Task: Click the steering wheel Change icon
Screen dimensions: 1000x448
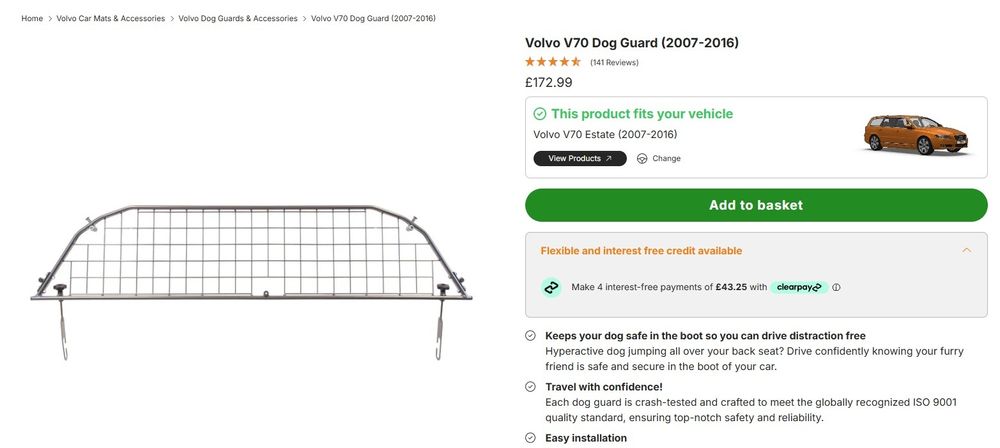Action: pyautogui.click(x=642, y=159)
